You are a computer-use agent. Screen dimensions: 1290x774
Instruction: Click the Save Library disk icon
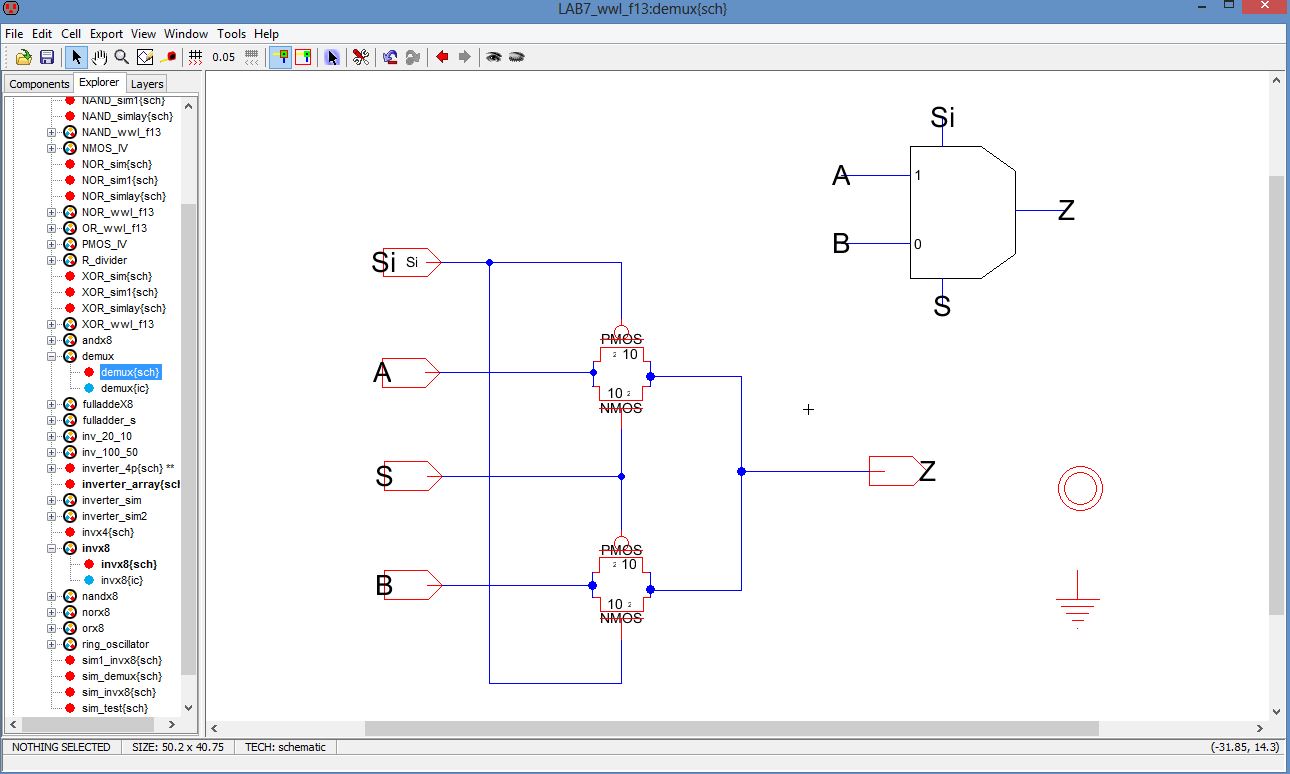46,57
